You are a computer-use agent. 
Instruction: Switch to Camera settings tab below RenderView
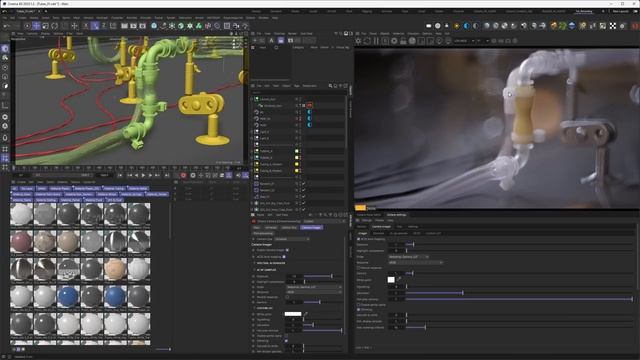click(396, 215)
